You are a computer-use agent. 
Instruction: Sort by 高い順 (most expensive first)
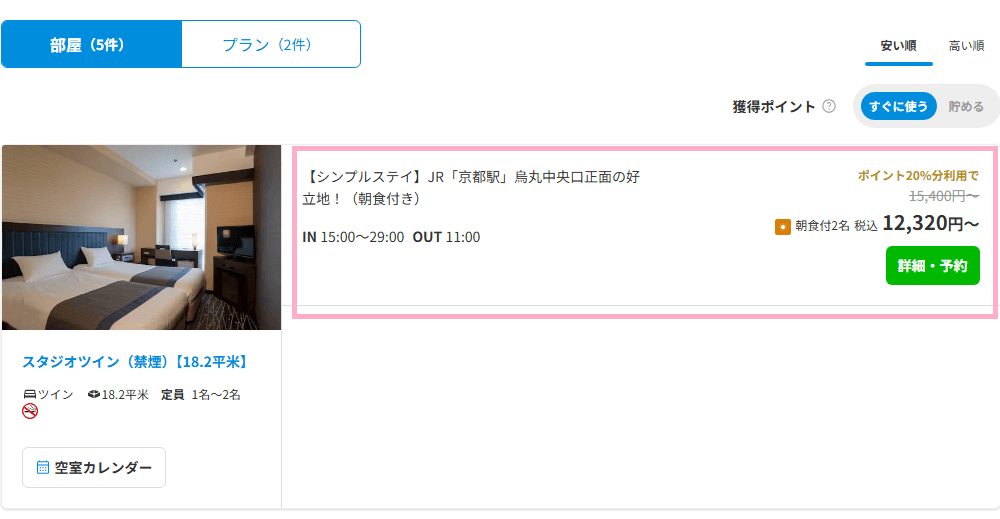point(966,46)
